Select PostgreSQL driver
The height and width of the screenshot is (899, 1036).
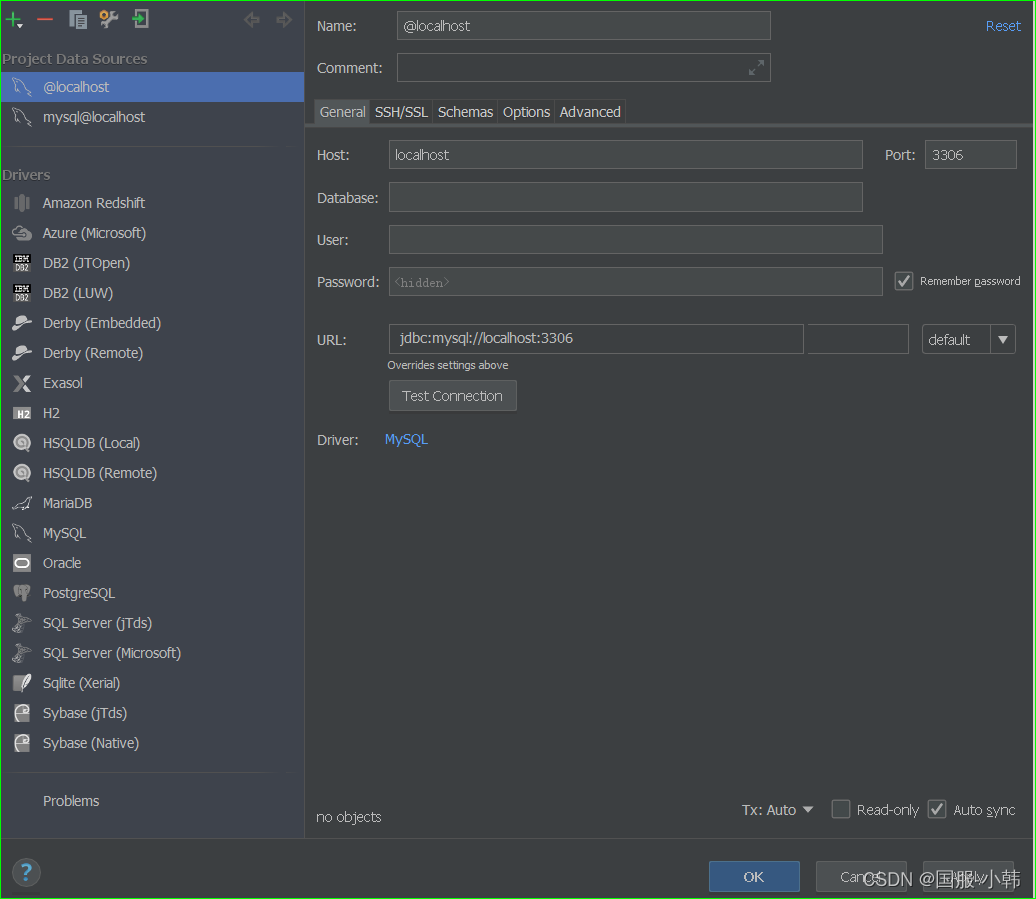(153, 593)
